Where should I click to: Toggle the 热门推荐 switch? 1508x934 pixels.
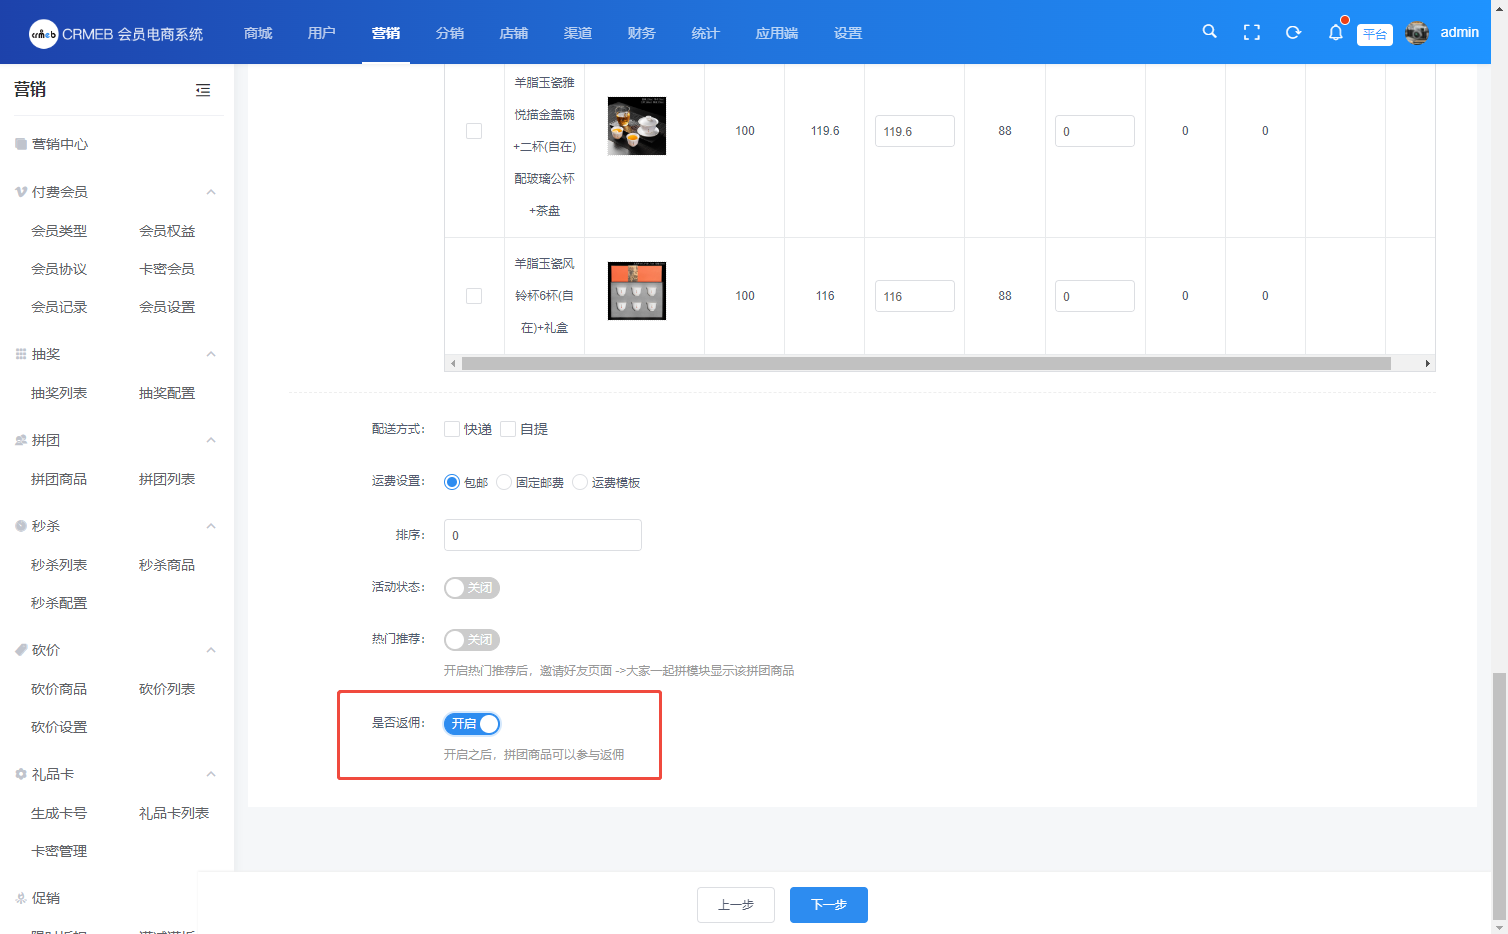(x=472, y=640)
